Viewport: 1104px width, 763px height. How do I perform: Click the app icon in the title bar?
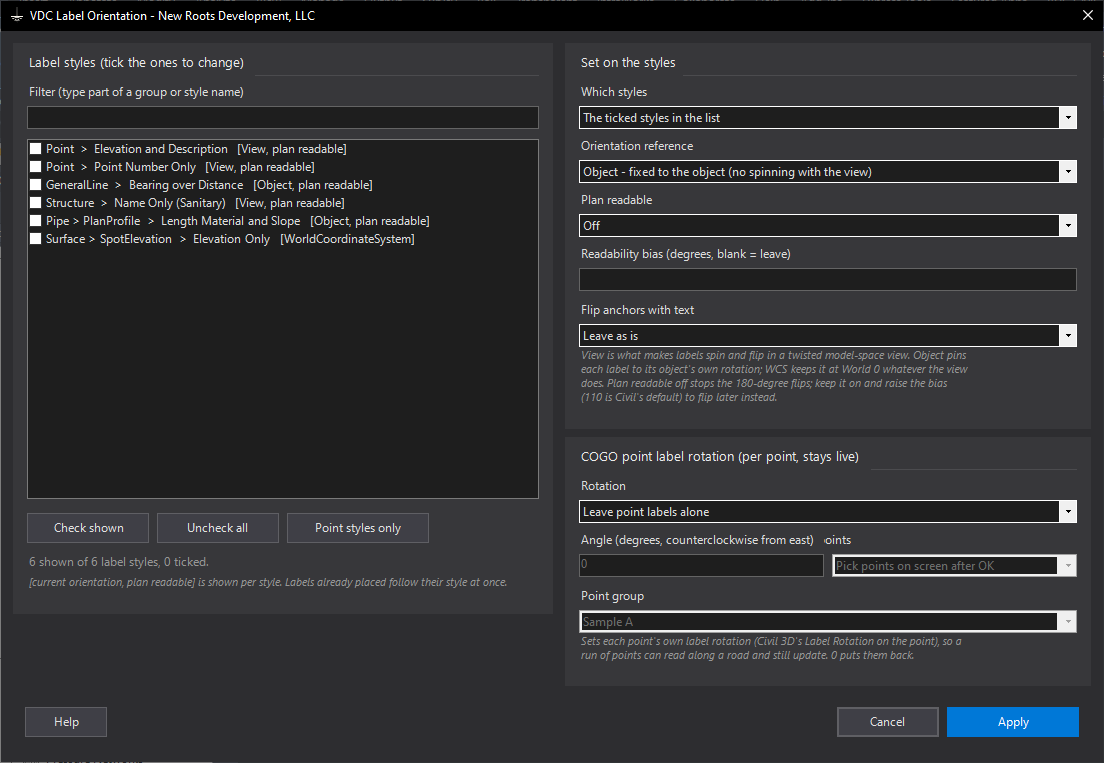(x=16, y=15)
